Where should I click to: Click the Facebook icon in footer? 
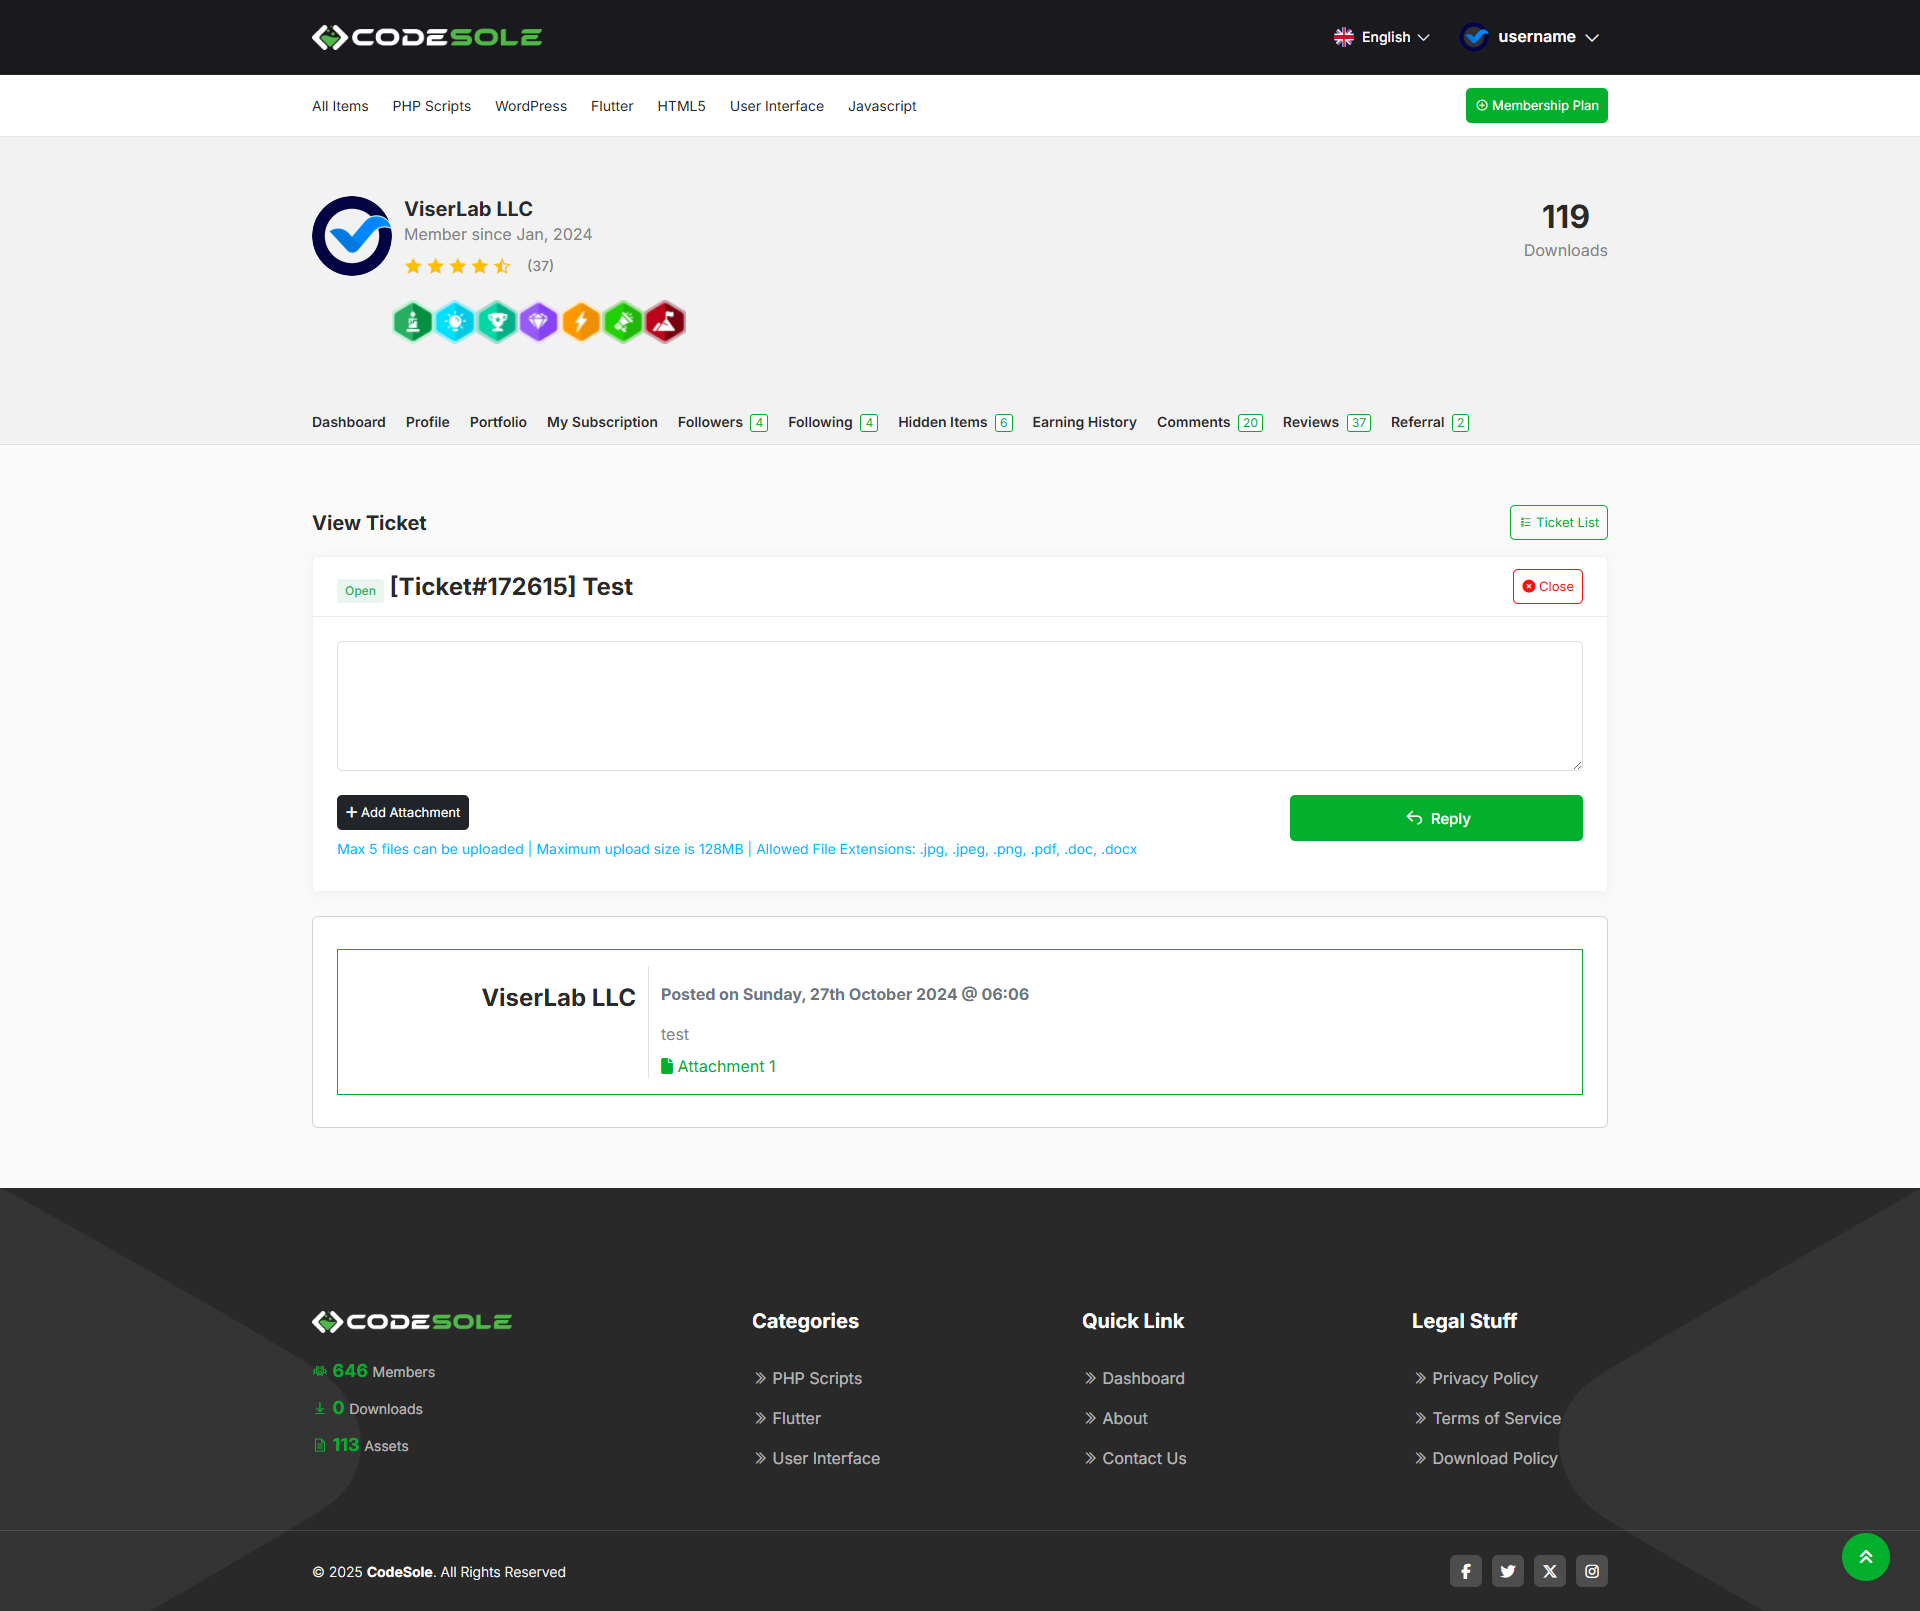[1465, 1571]
